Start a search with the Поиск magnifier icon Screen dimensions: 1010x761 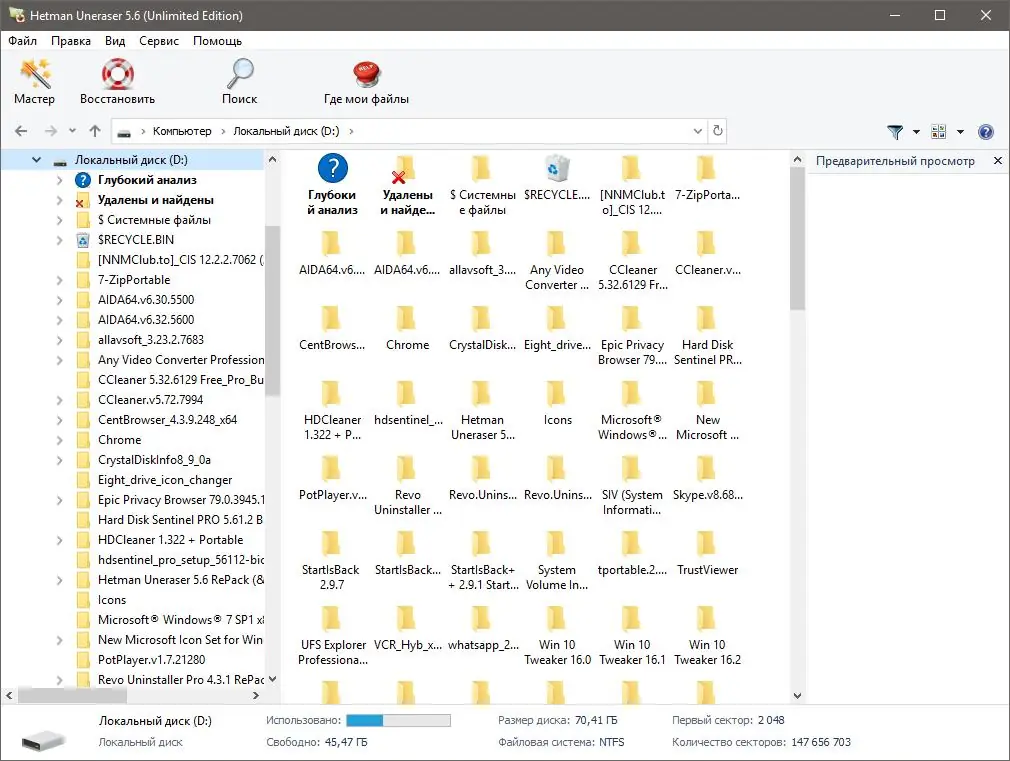(239, 73)
